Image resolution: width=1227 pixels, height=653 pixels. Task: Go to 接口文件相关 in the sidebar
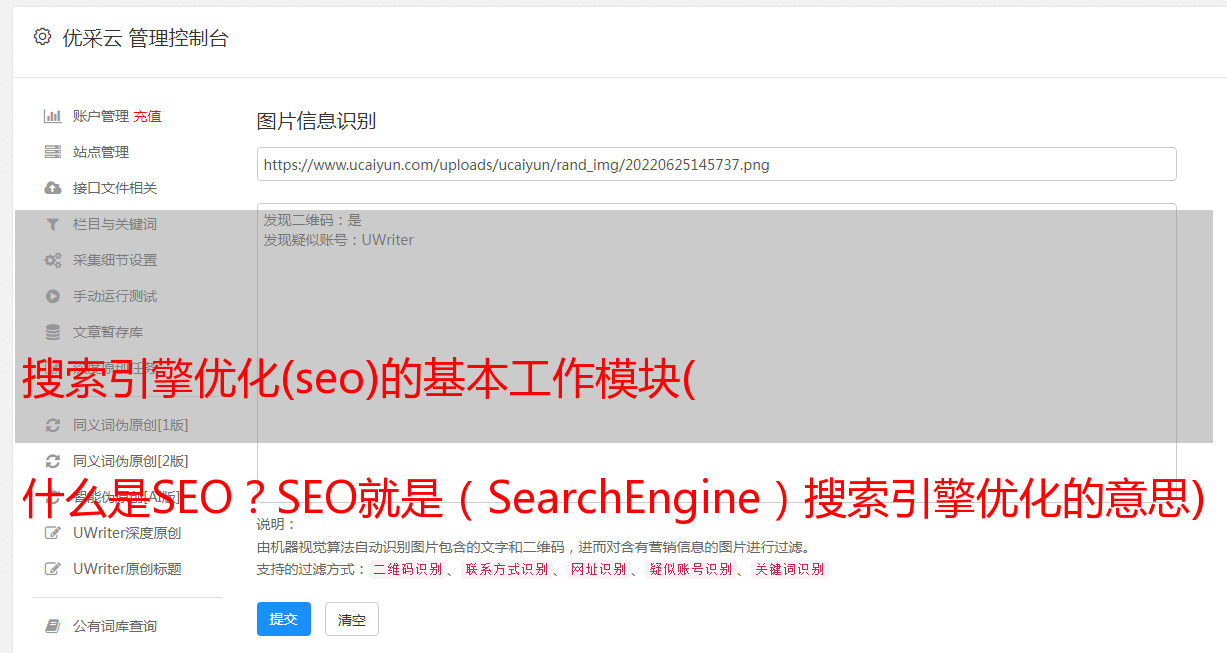[115, 188]
